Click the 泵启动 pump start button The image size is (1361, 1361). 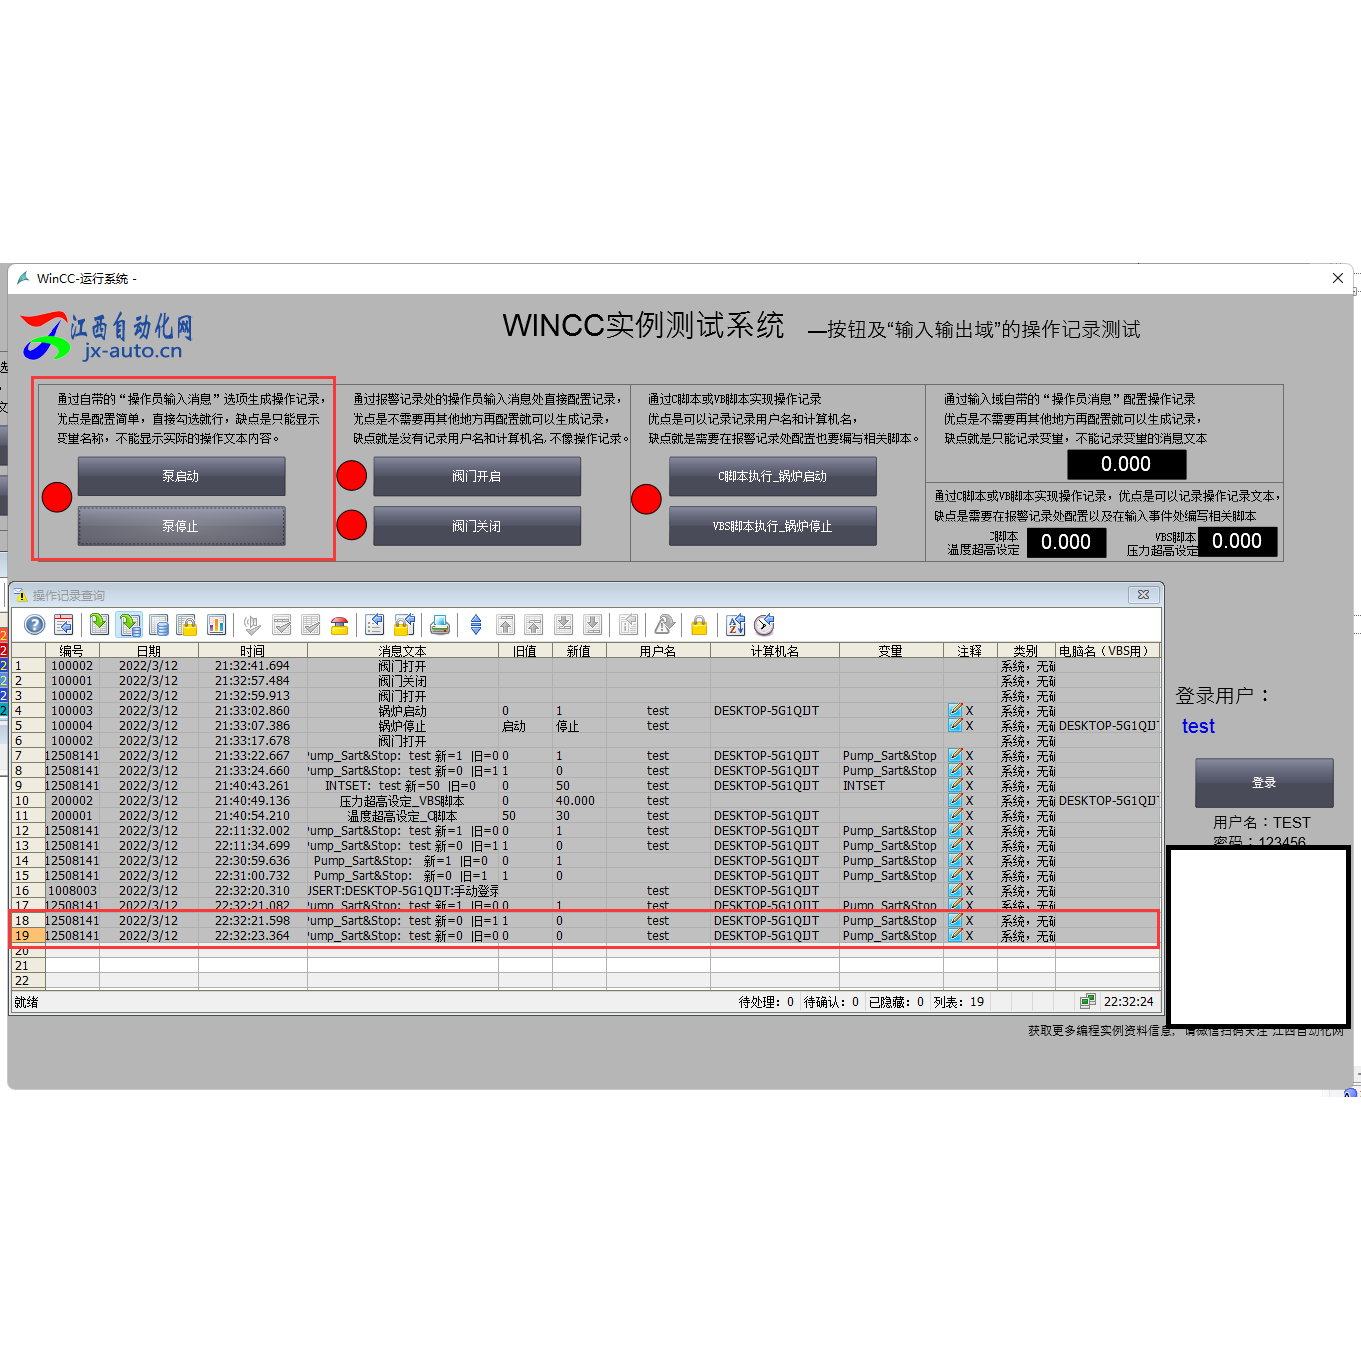point(181,476)
